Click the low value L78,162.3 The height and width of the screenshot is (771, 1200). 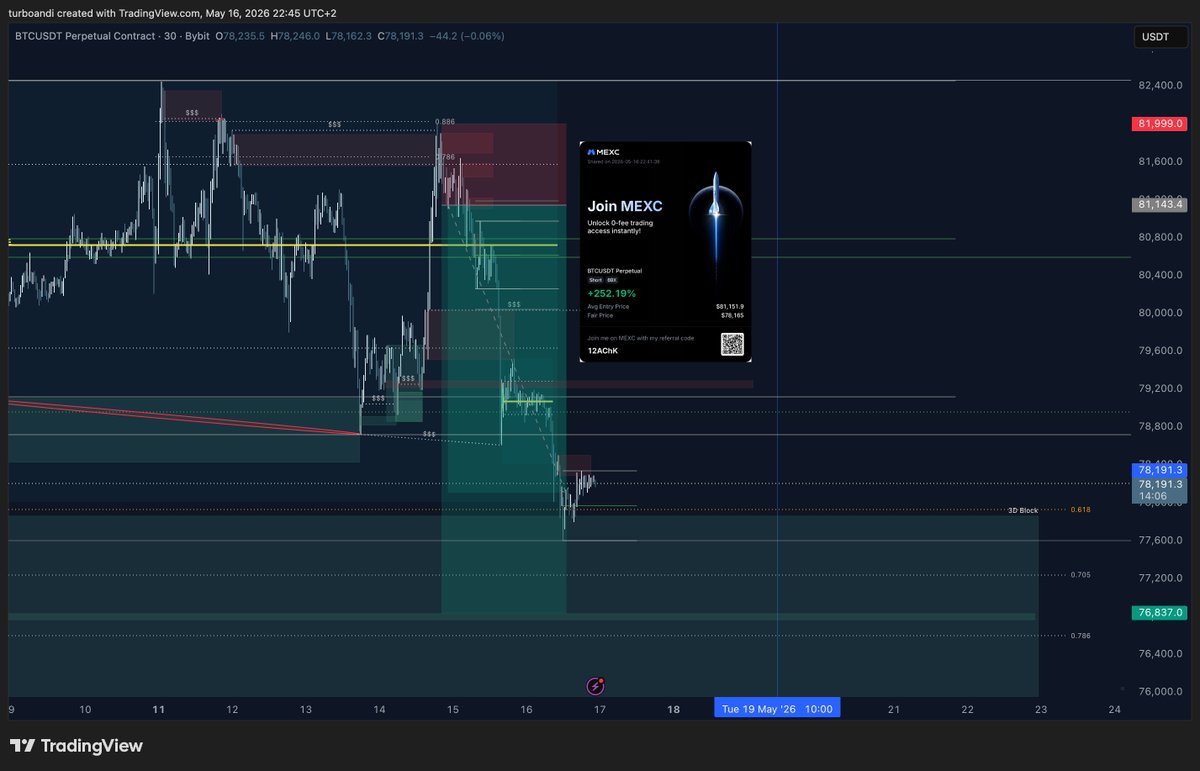[x=348, y=36]
